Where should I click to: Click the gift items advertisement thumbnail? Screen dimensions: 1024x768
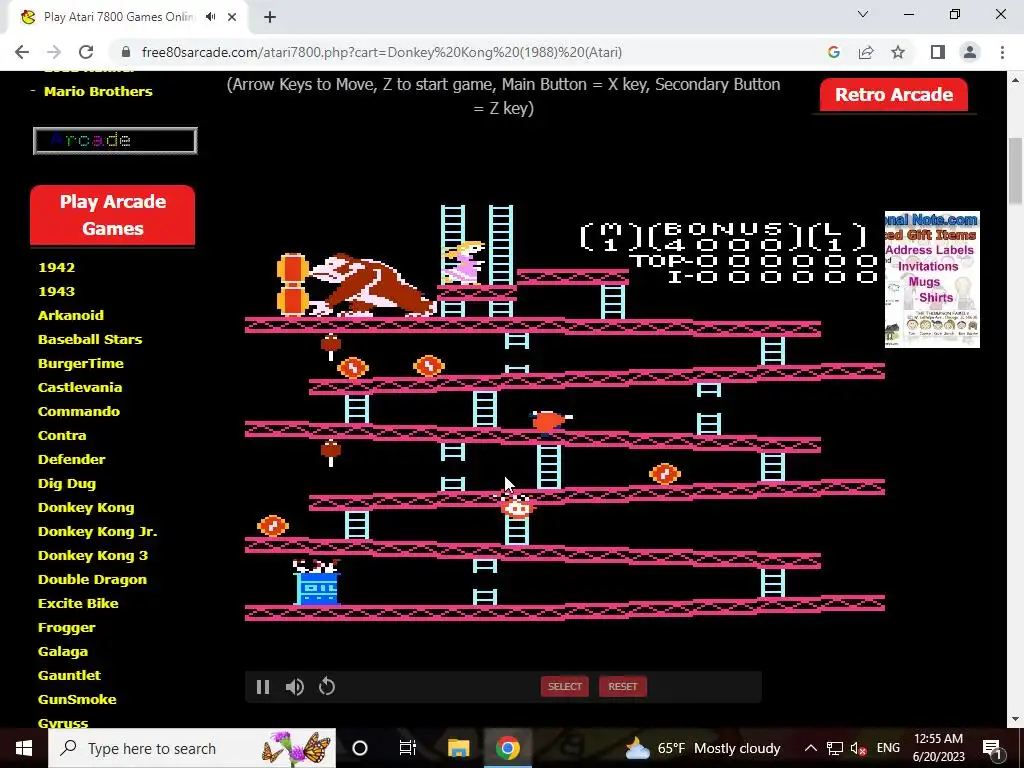click(932, 280)
